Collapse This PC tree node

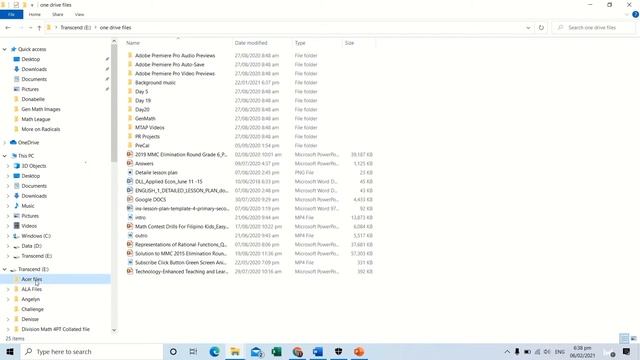pyautogui.click(x=4, y=156)
